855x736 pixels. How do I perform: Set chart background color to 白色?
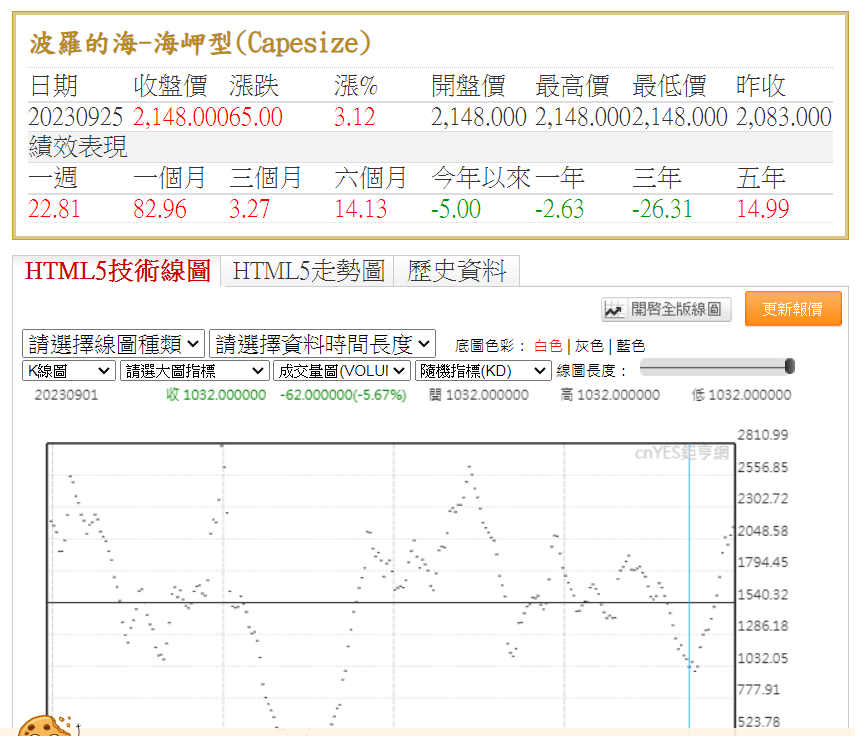point(548,346)
